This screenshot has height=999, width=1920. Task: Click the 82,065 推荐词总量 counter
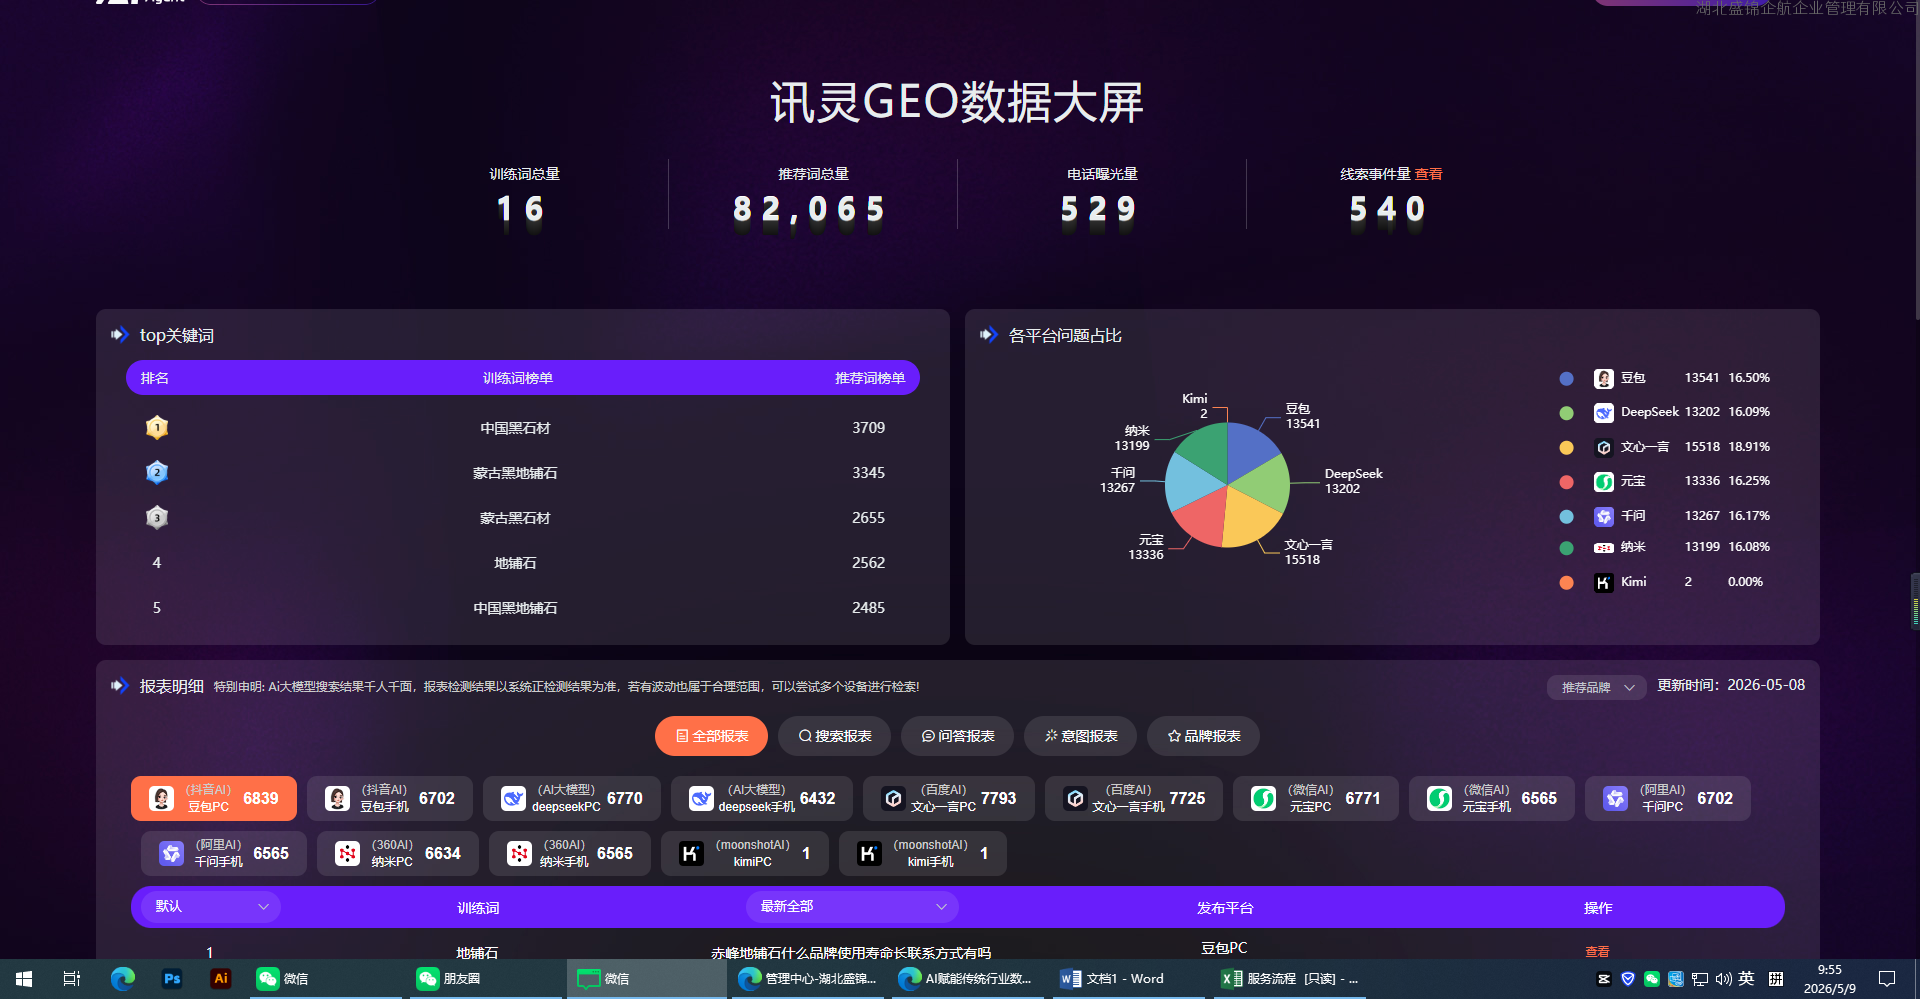[809, 209]
